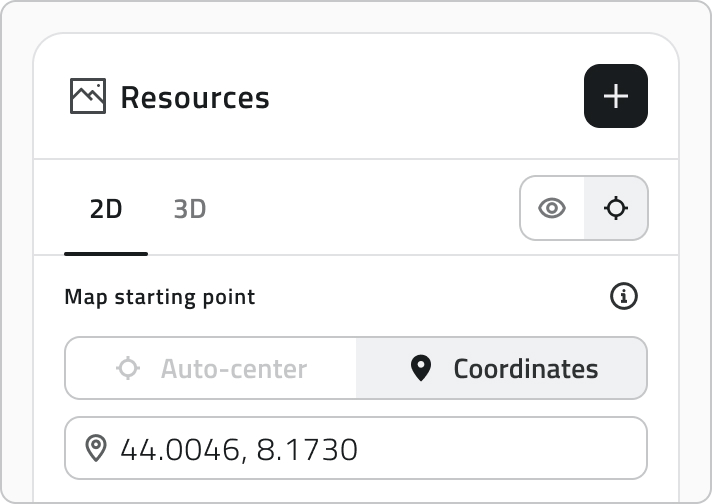Toggle the eye visibility button

(x=552, y=208)
